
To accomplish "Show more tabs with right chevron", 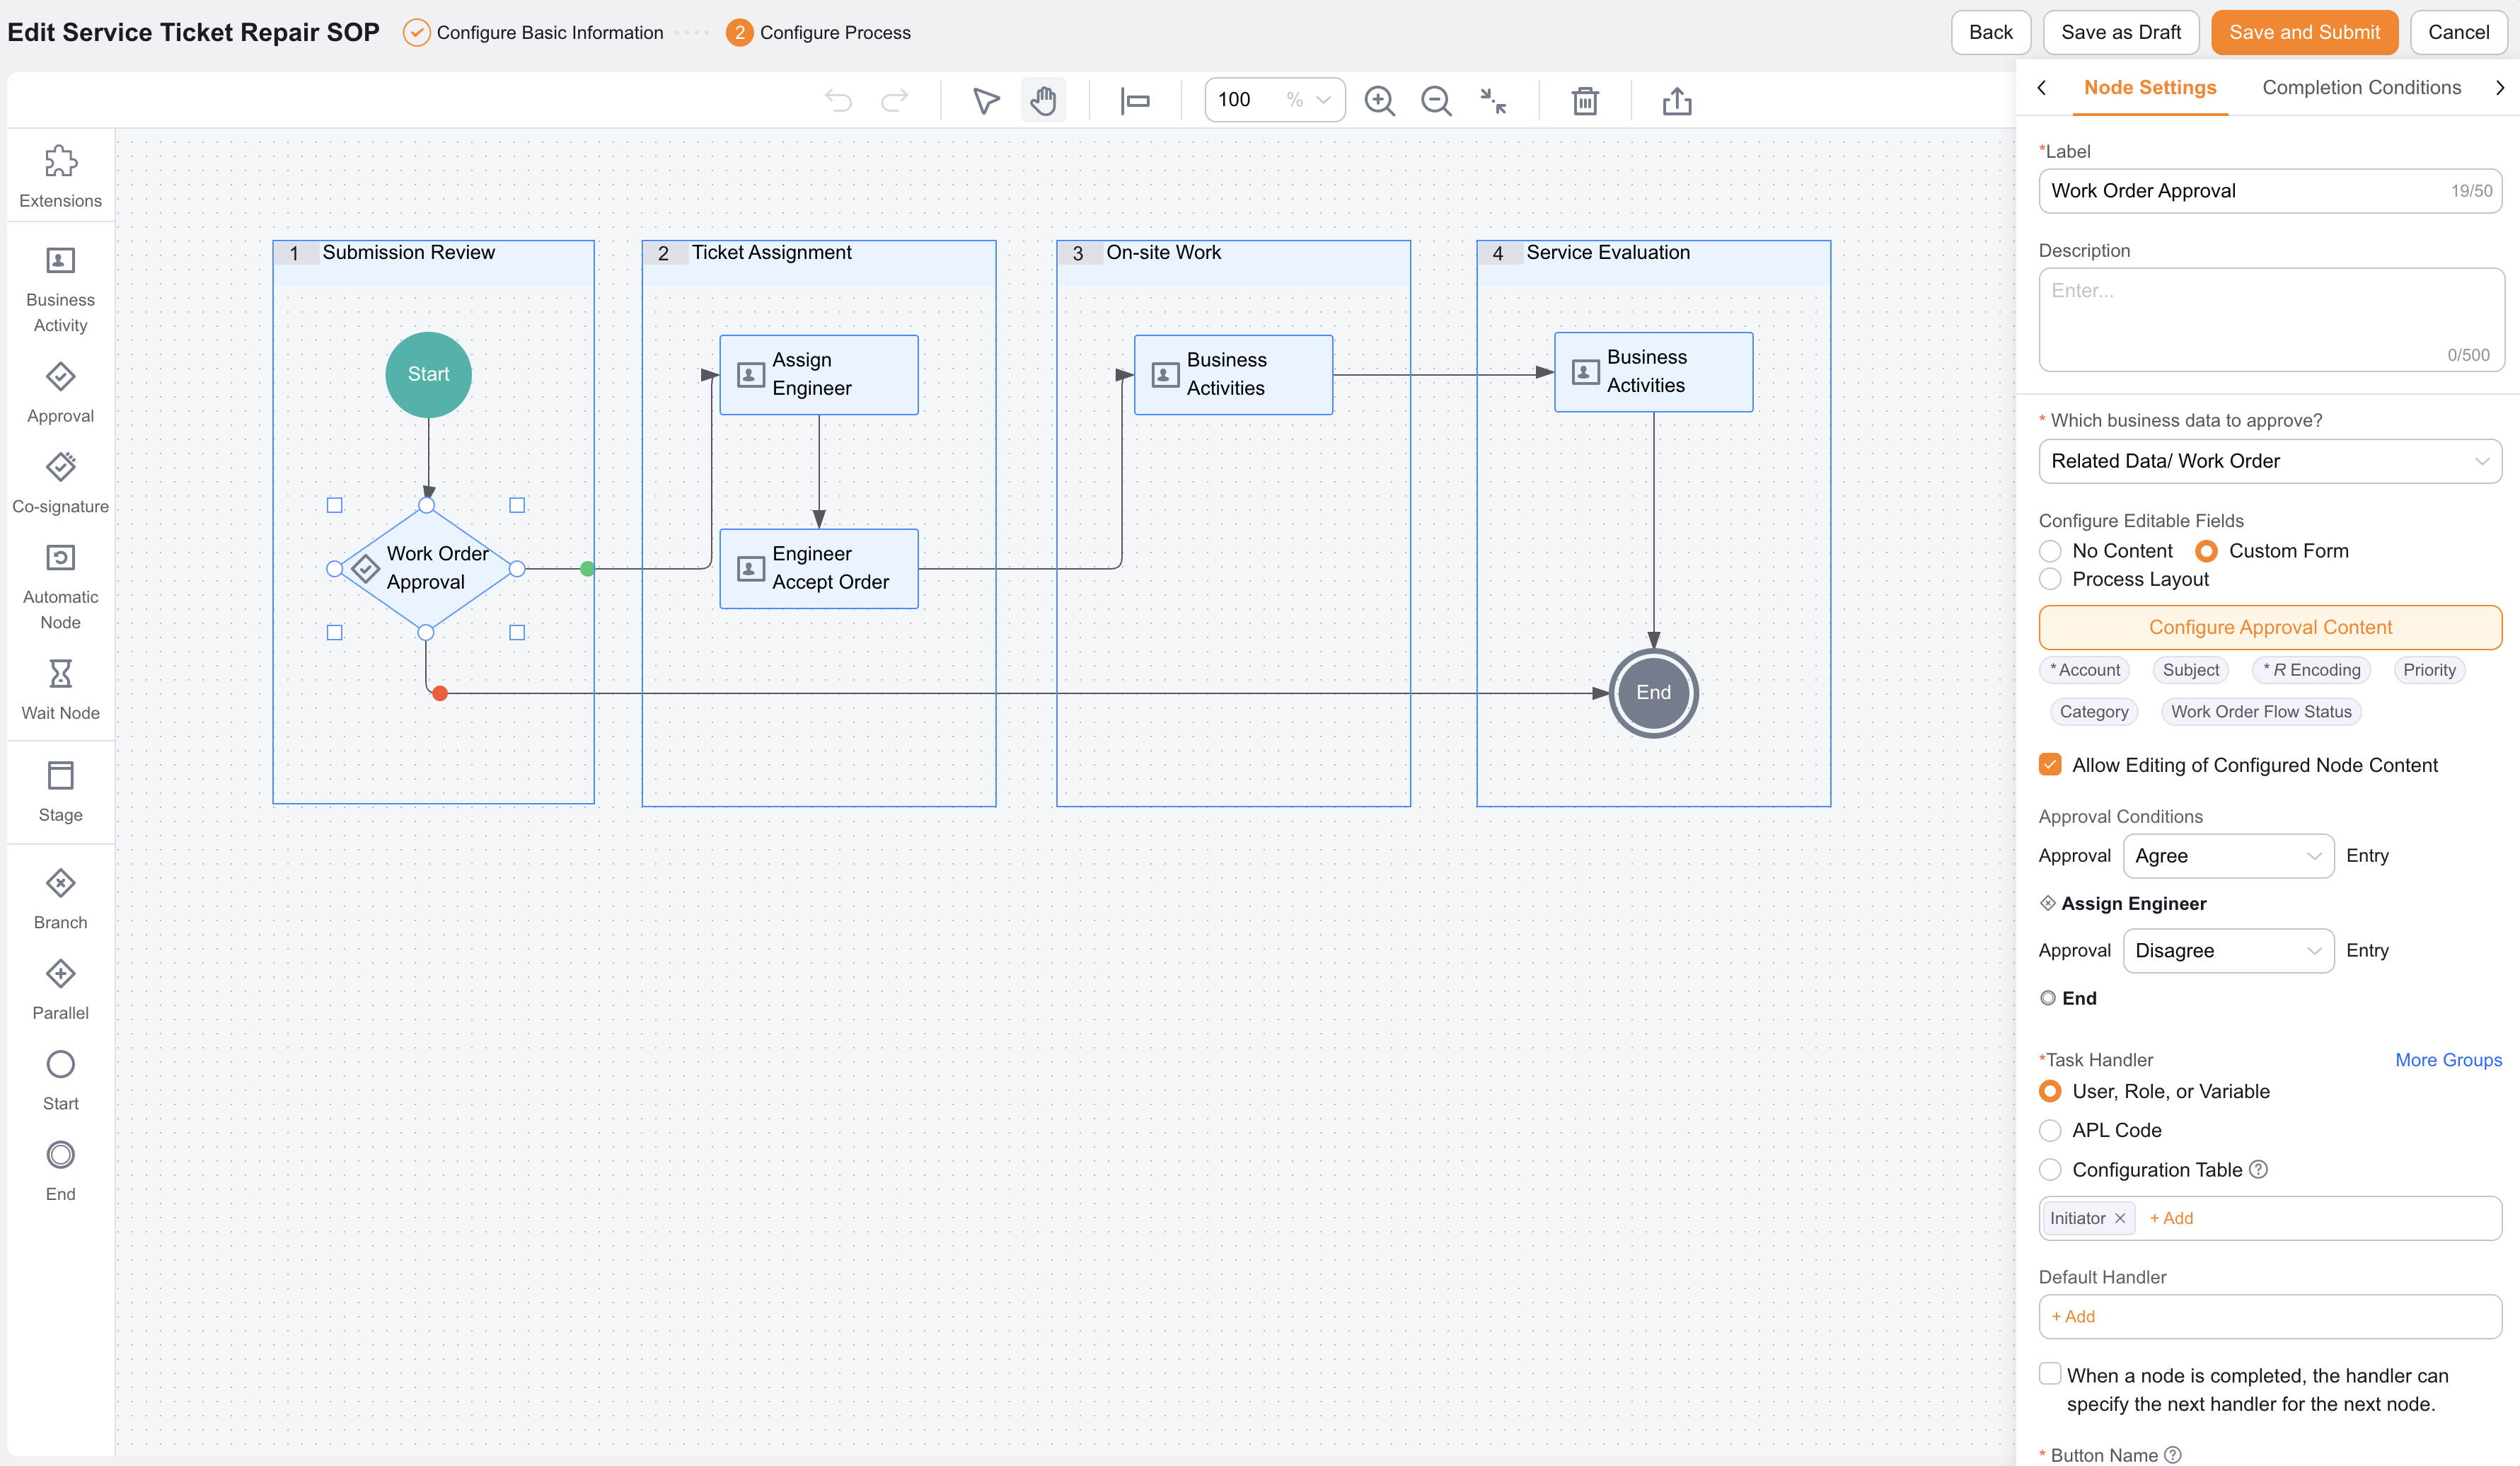I will [x=2499, y=88].
